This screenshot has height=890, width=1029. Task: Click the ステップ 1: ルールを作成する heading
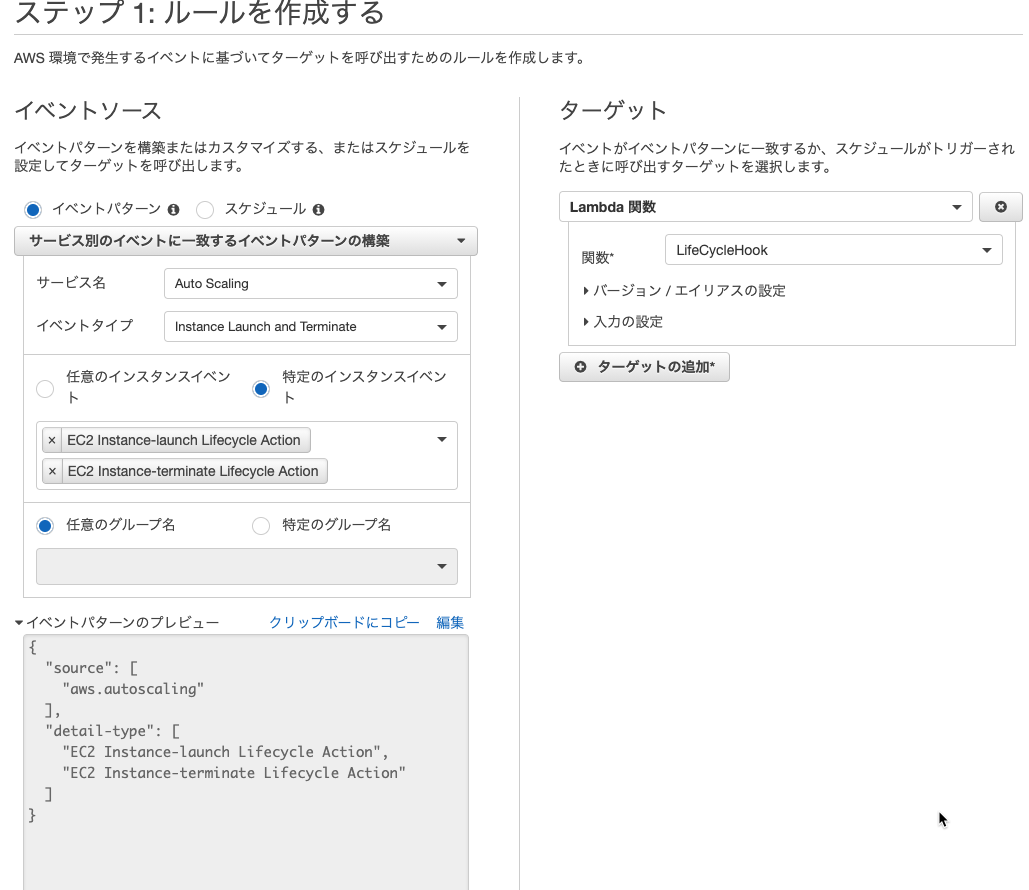[200, 12]
